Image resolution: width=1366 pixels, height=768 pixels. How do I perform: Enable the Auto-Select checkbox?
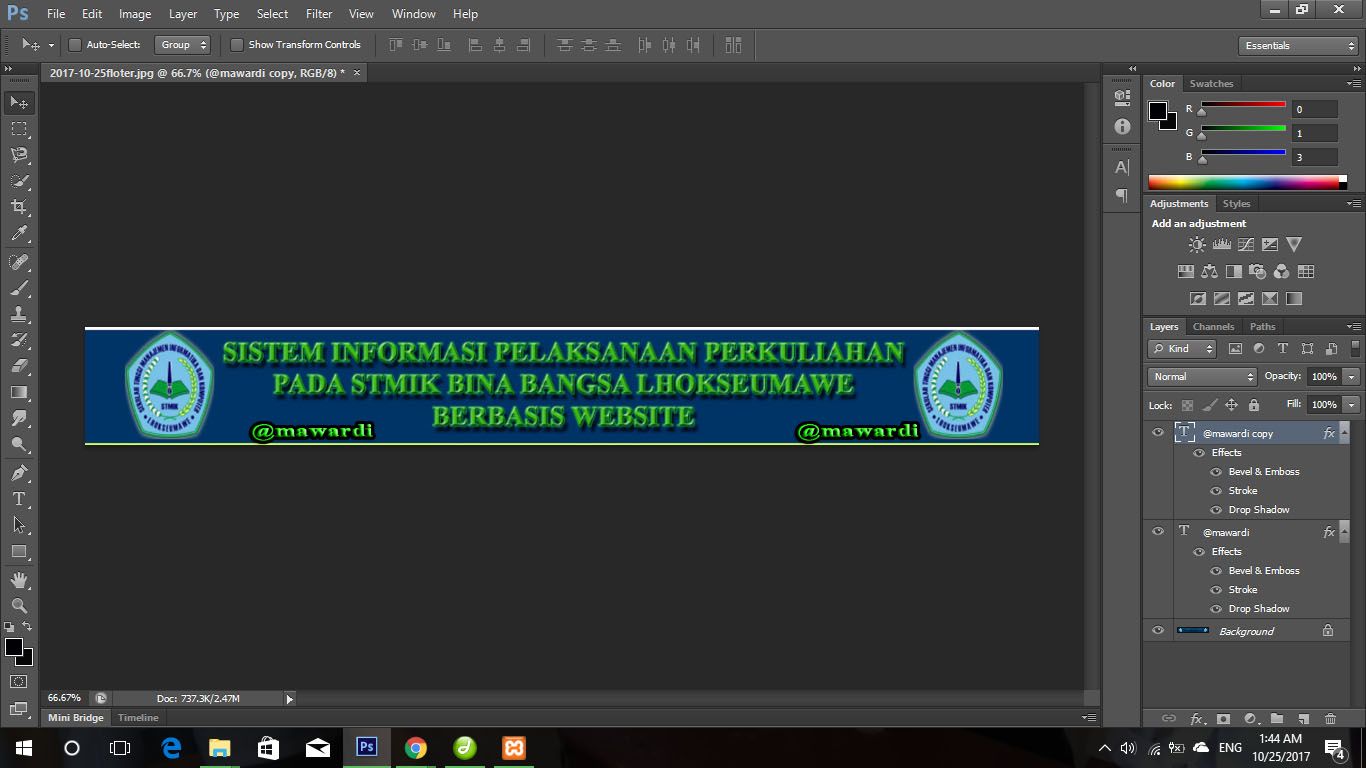[x=74, y=45]
